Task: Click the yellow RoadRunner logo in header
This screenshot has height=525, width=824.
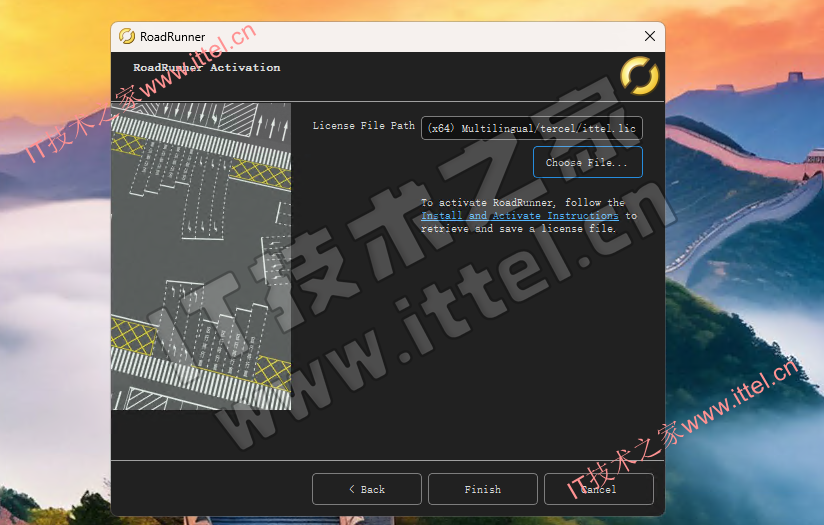Action: [639, 76]
